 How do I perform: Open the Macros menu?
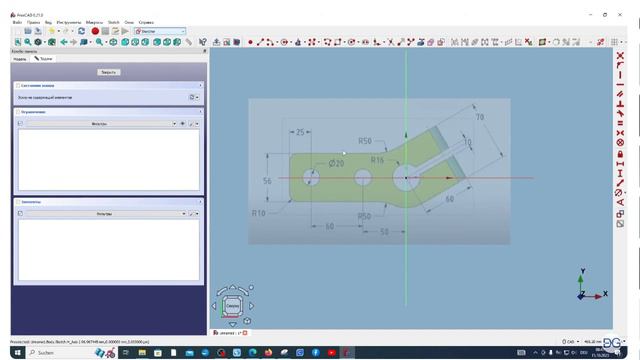pyautogui.click(x=94, y=22)
